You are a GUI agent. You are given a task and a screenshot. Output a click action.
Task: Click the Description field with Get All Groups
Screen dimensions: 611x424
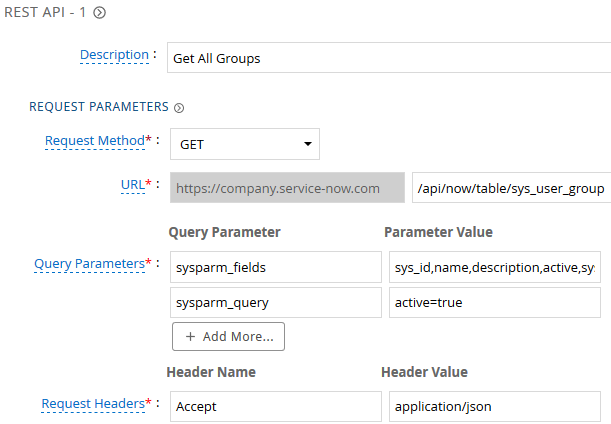389,58
